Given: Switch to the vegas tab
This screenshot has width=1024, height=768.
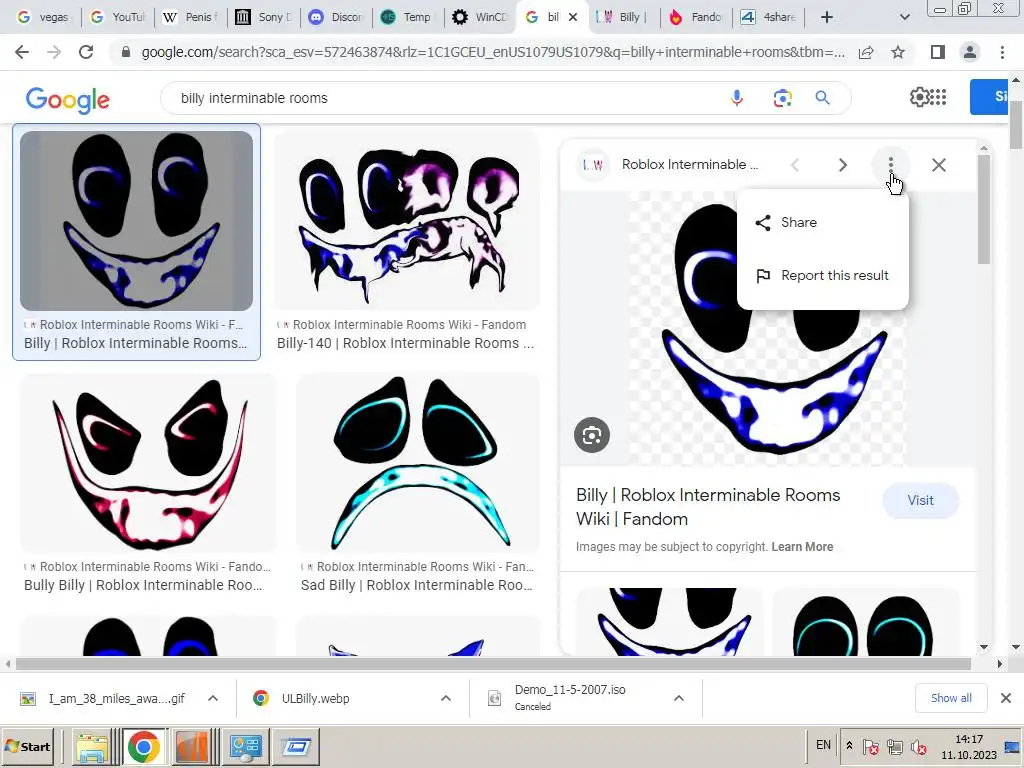Looking at the screenshot, I should tap(44, 17).
